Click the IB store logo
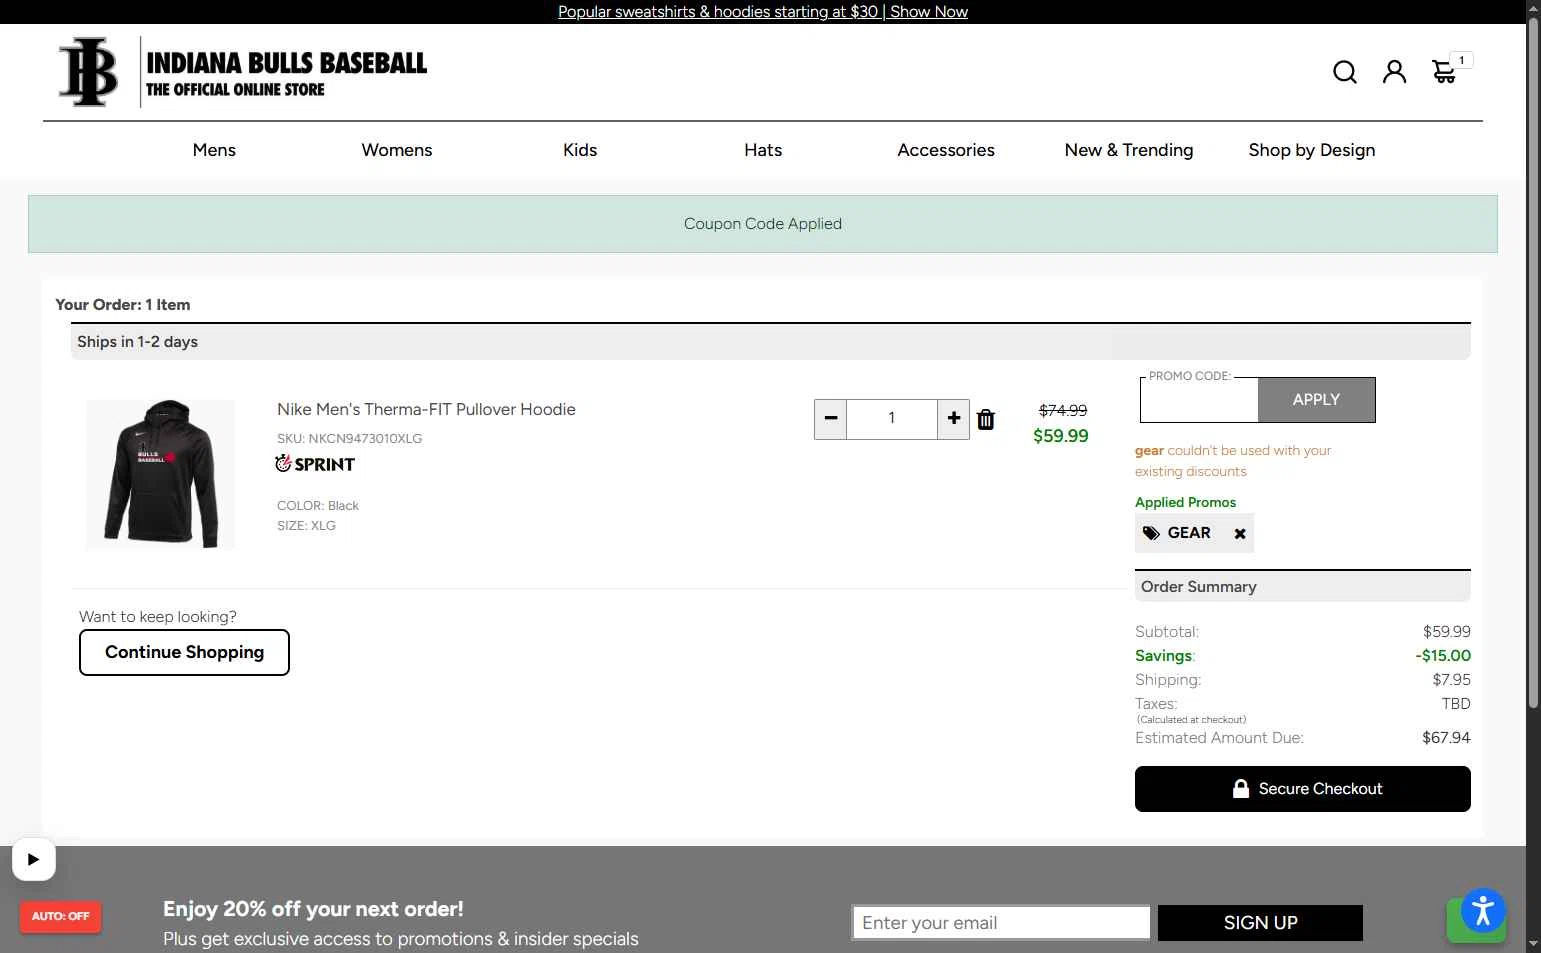 coord(88,72)
